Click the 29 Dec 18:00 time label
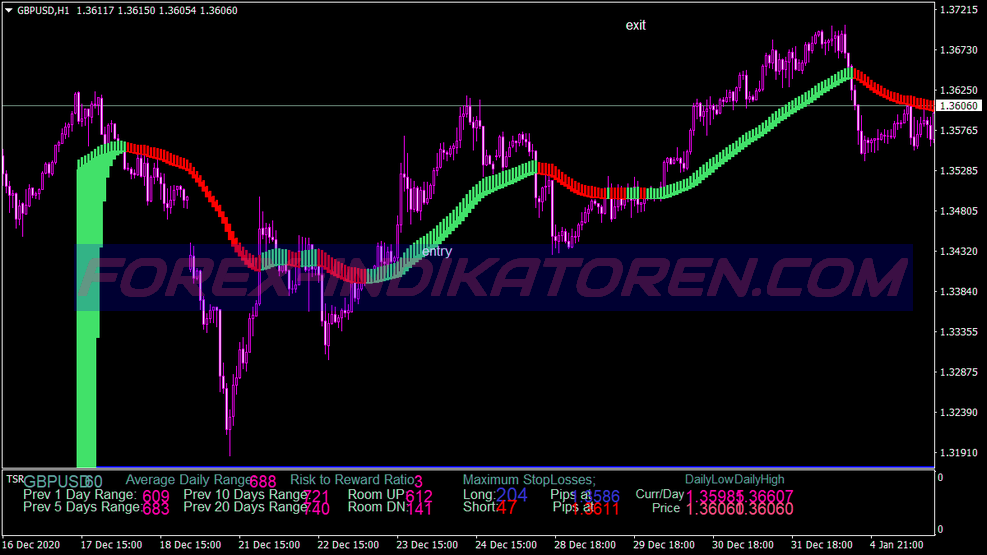The image size is (987, 555). [664, 545]
